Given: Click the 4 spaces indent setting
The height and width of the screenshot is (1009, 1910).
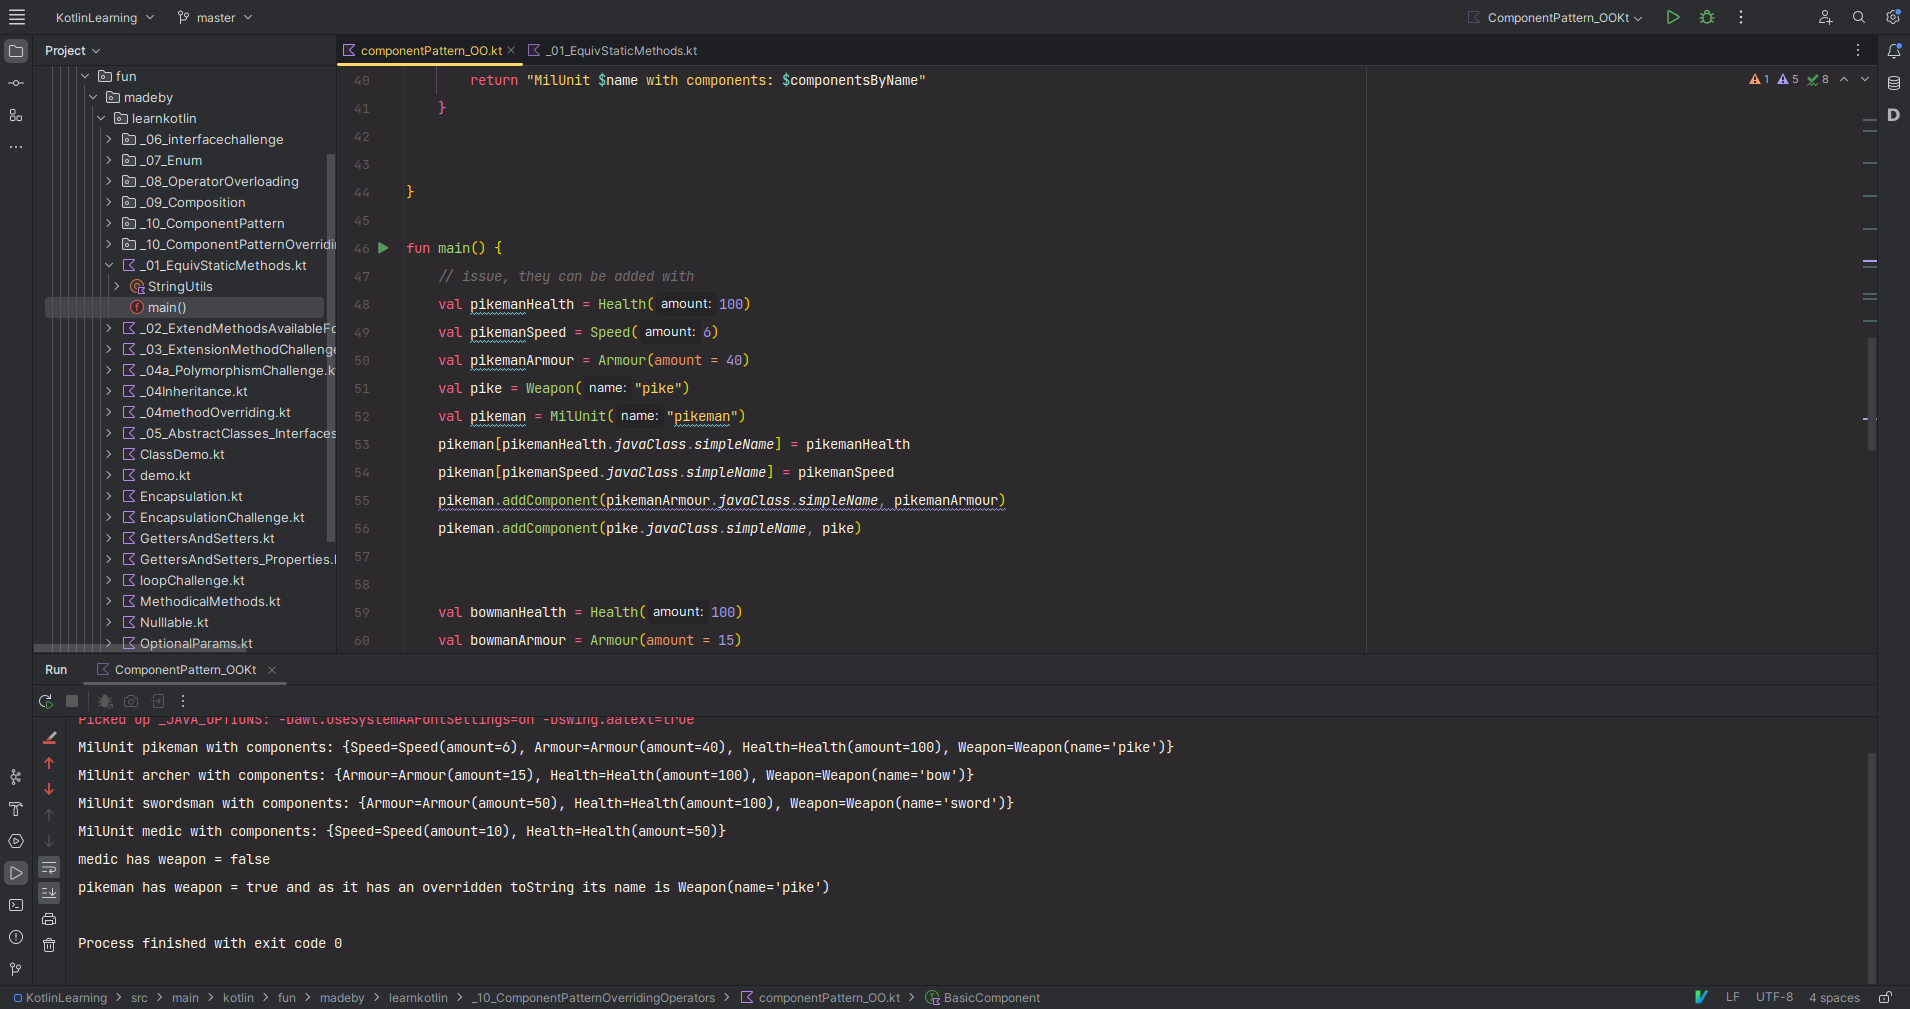Looking at the screenshot, I should [x=1834, y=997].
